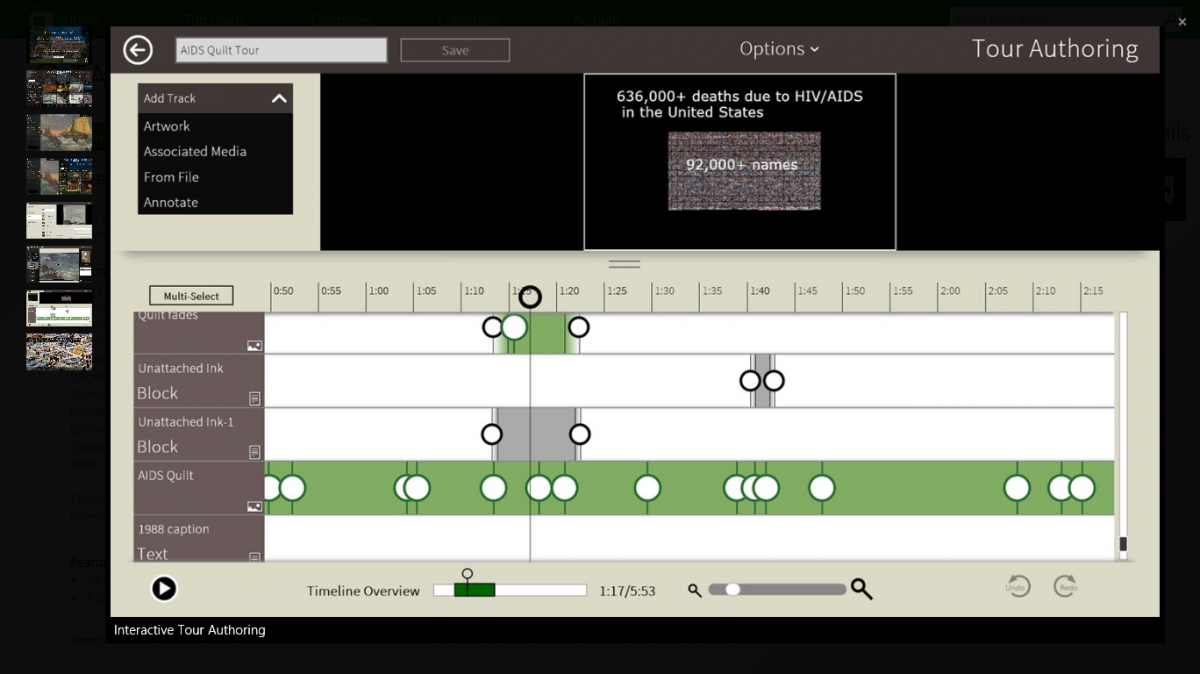Click the Interactive Tour Authoring caption
This screenshot has width=1200, height=674.
[189, 630]
